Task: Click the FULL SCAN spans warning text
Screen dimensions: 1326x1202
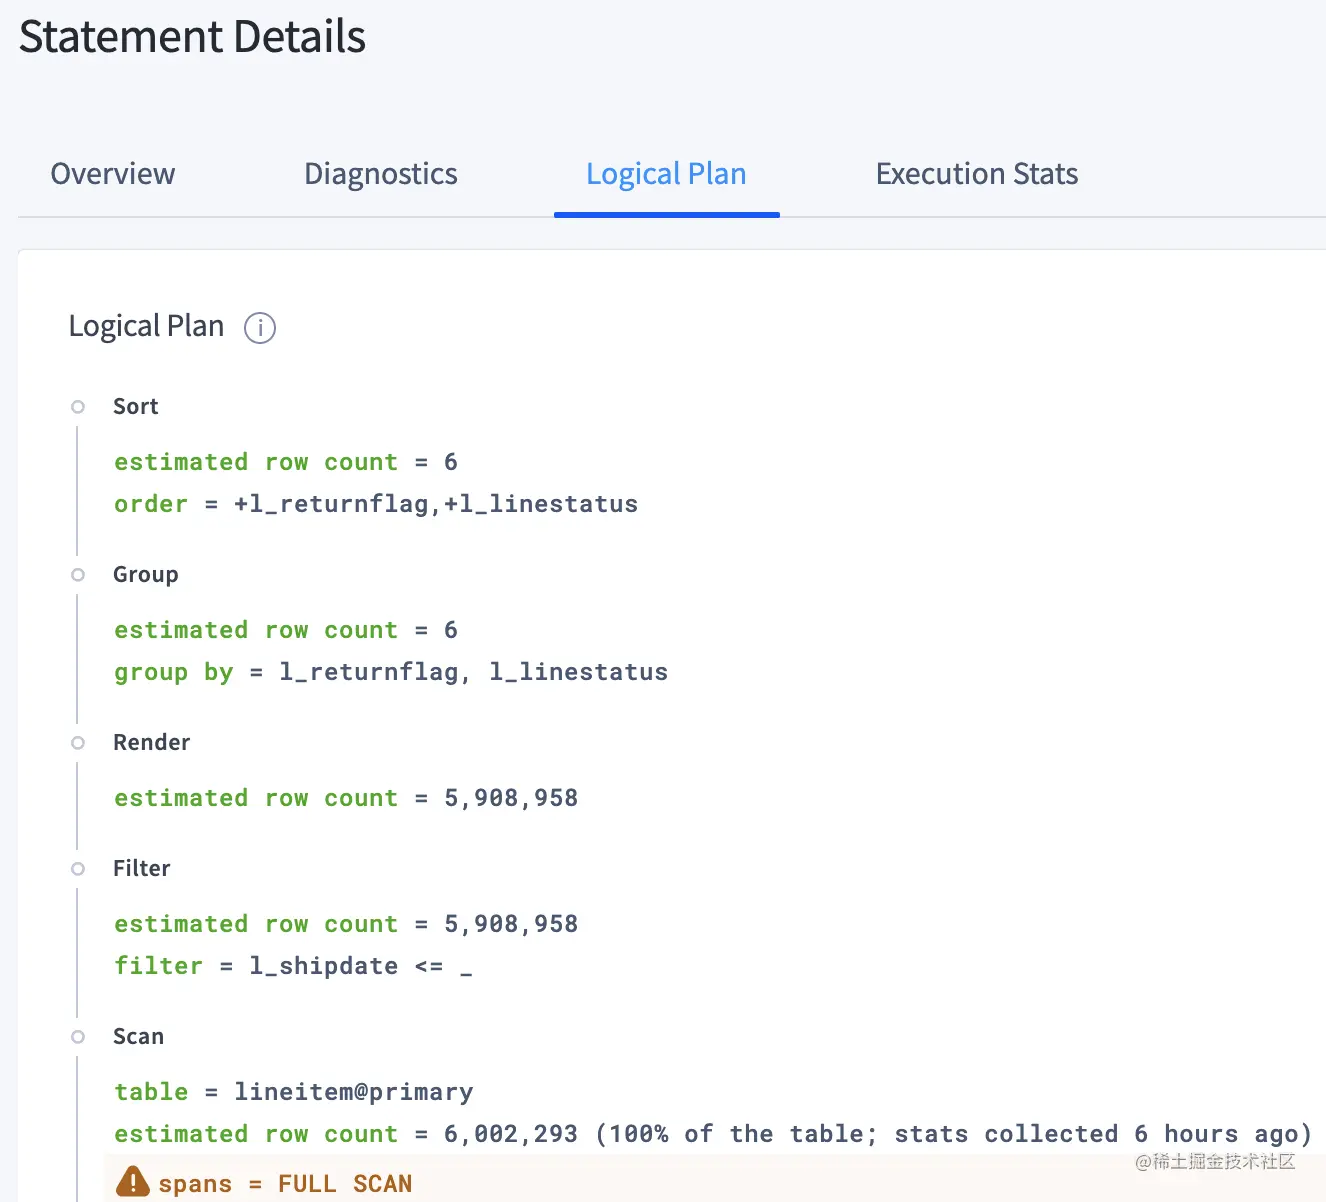Action: point(285,1183)
